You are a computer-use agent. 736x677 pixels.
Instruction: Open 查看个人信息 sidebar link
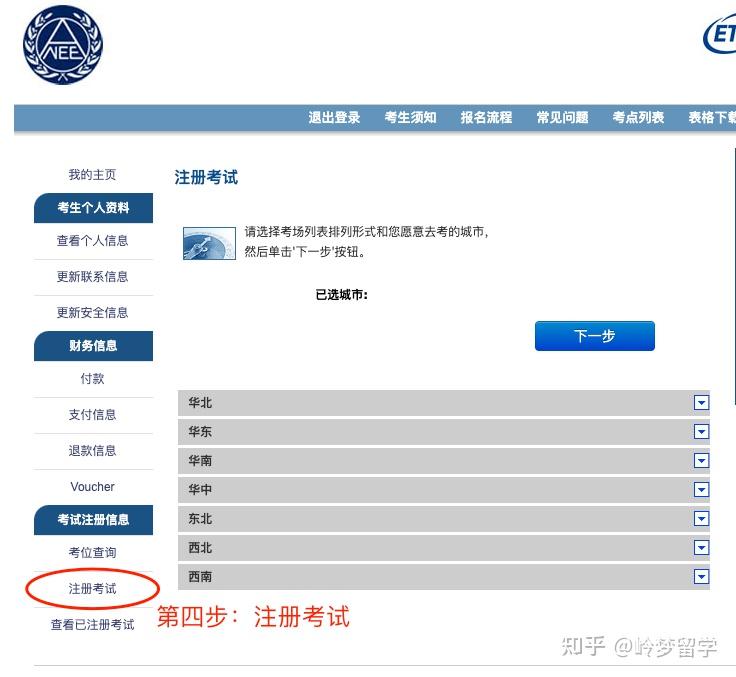(92, 241)
